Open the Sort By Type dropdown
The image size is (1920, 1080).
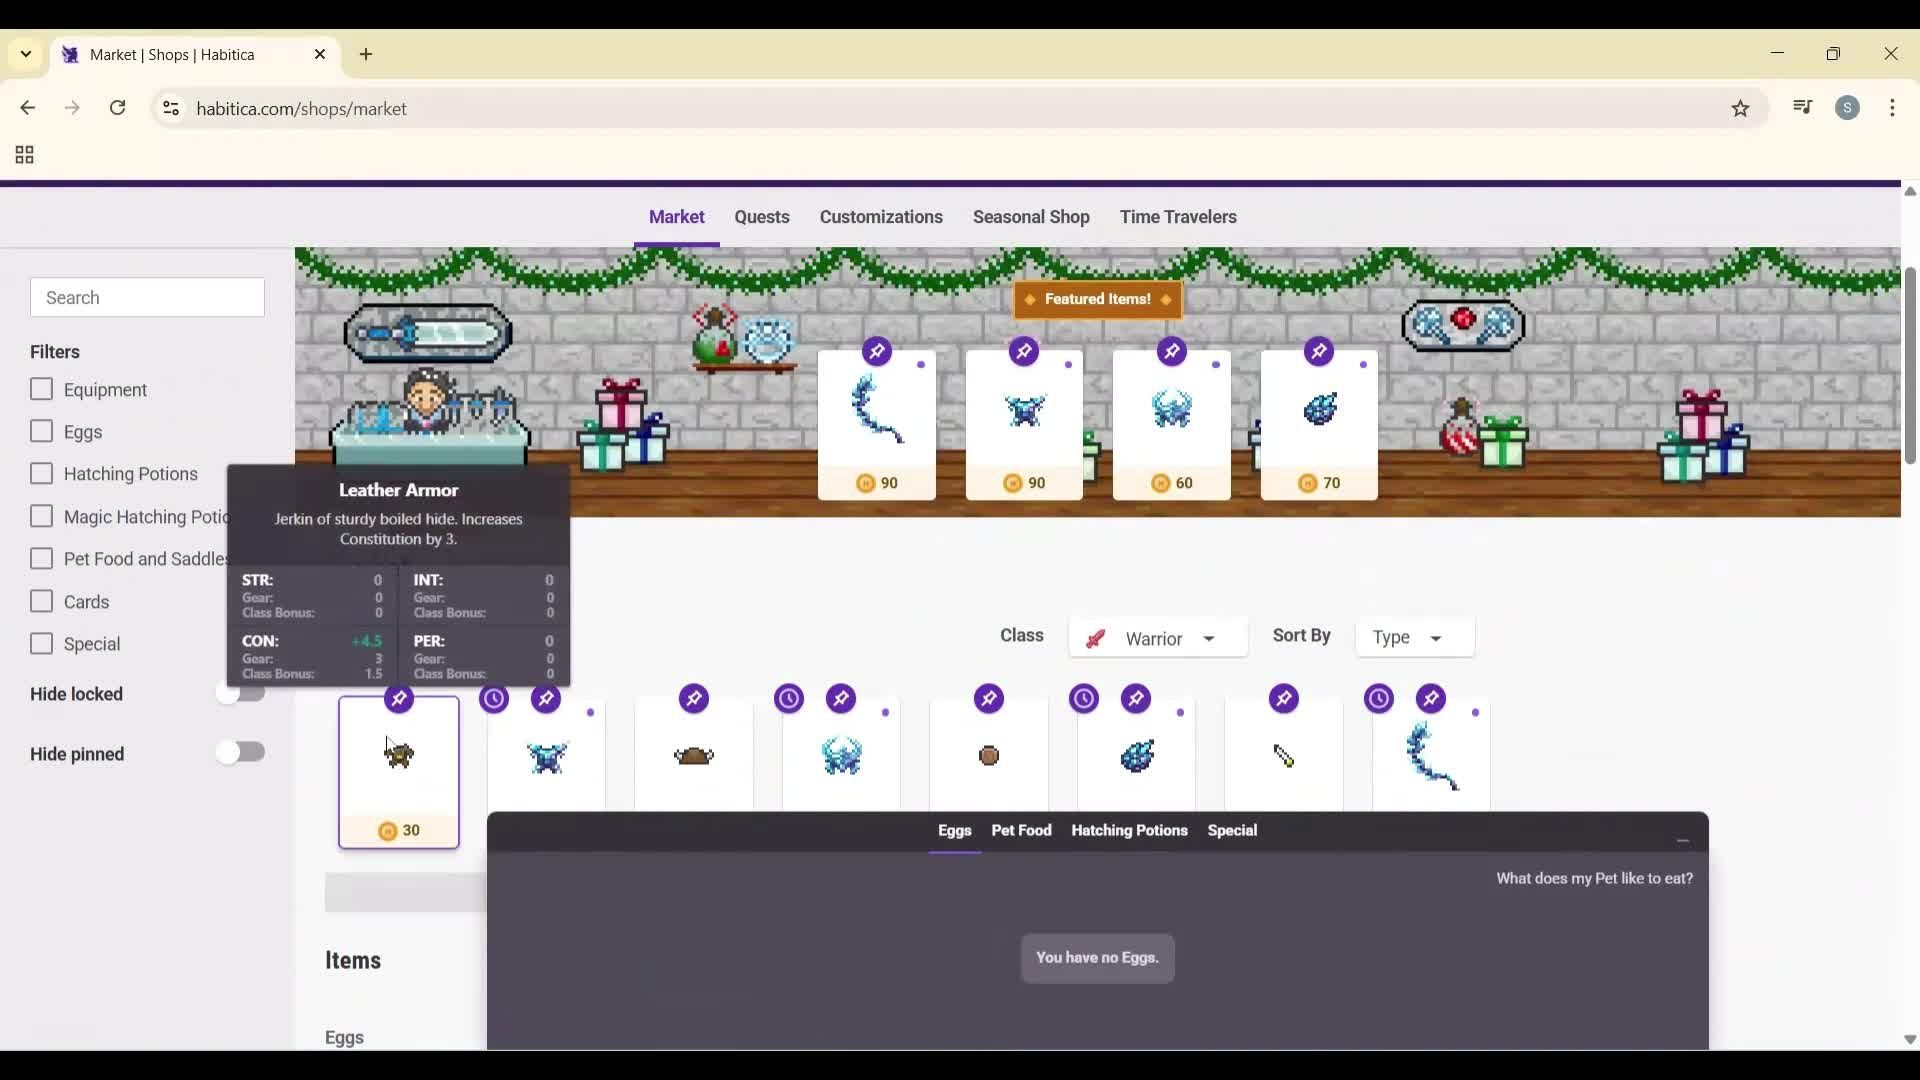point(1414,638)
